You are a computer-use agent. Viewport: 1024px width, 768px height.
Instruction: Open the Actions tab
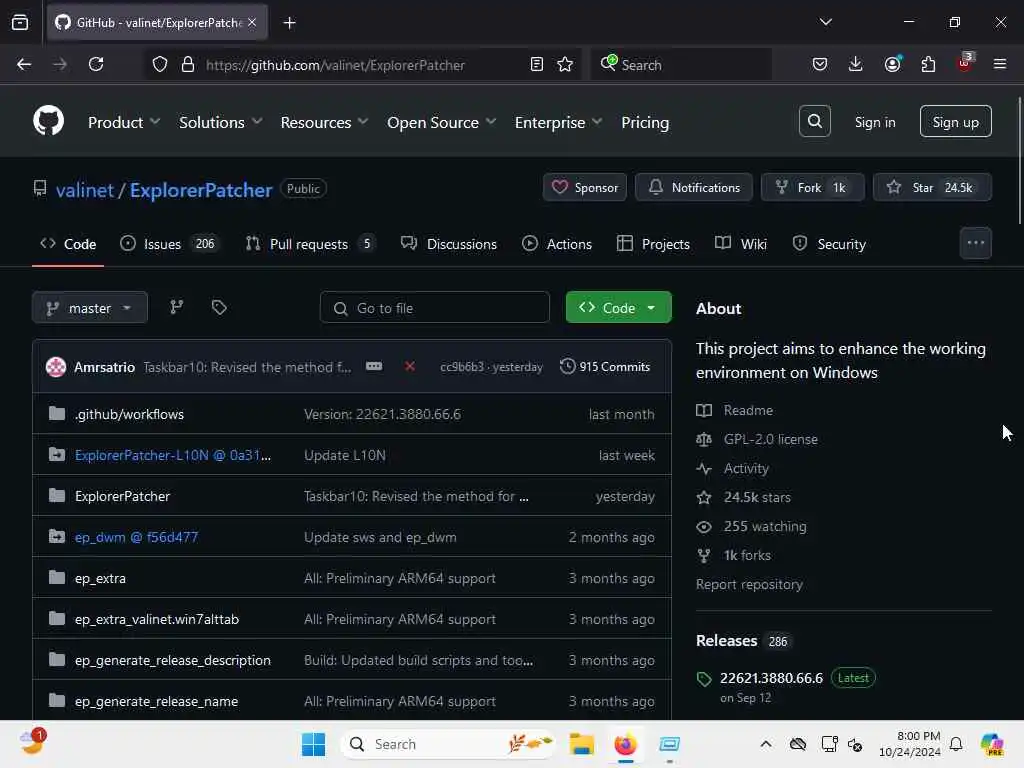556,244
